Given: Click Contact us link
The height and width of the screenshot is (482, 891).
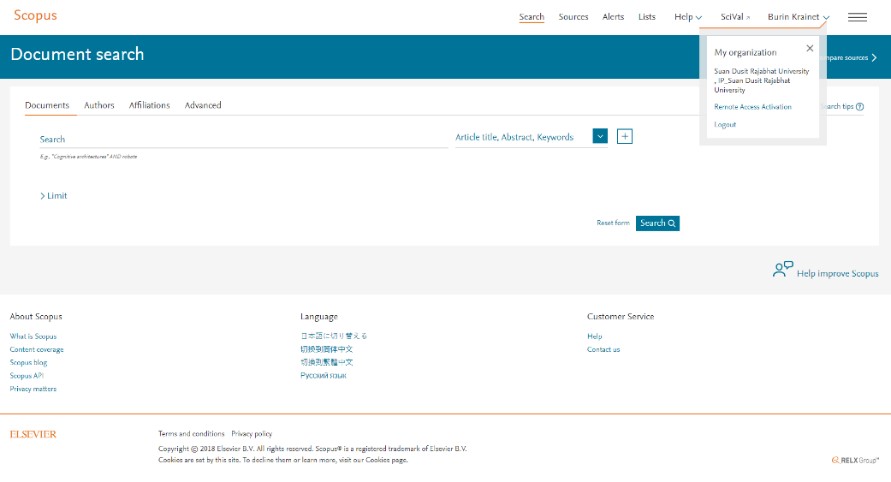Looking at the screenshot, I should click(603, 350).
